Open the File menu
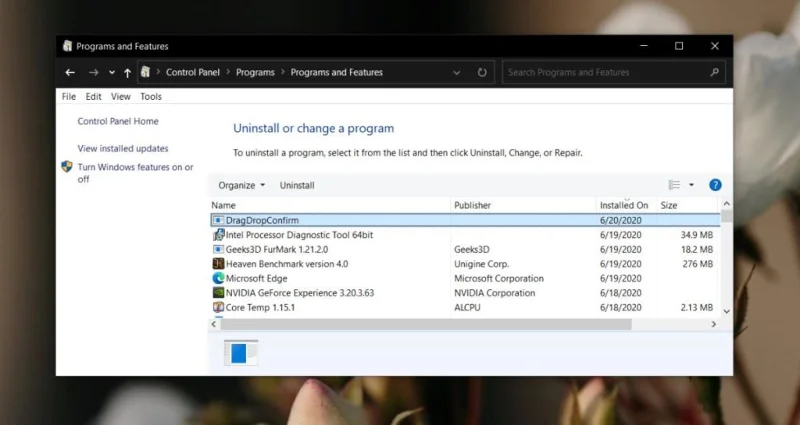800x425 pixels. click(x=69, y=97)
